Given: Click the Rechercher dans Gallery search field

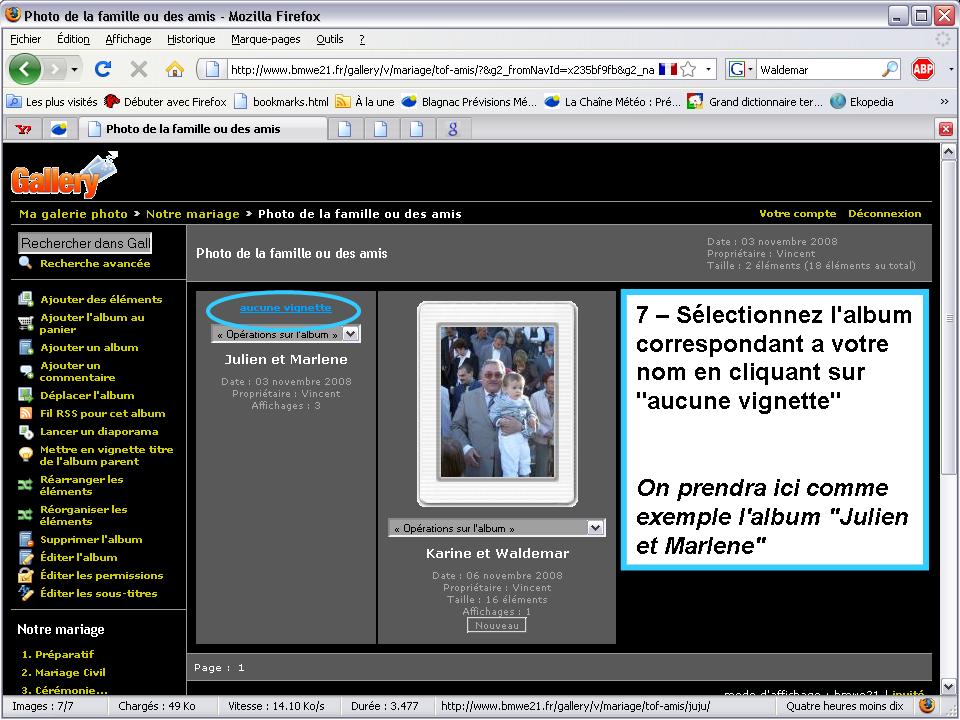Looking at the screenshot, I should pos(85,243).
